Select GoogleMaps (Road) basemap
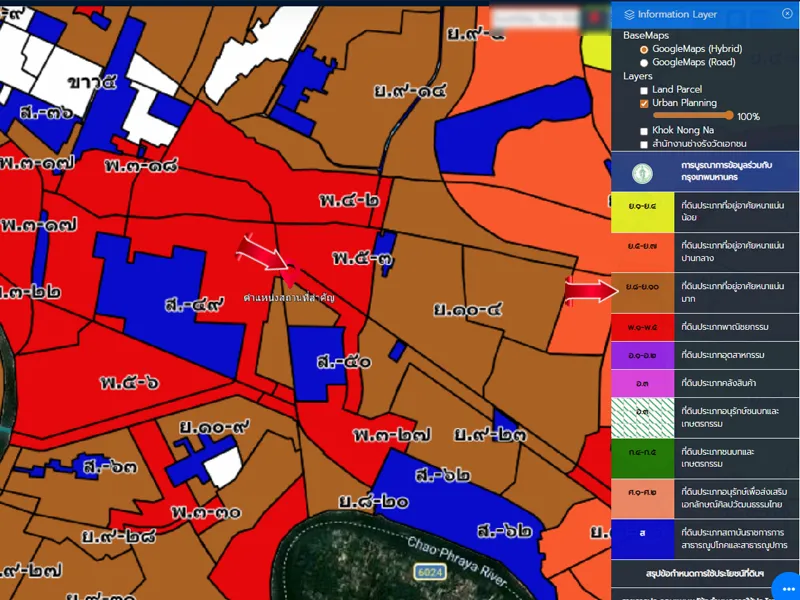Viewport: 800px width, 600px height. (x=644, y=62)
